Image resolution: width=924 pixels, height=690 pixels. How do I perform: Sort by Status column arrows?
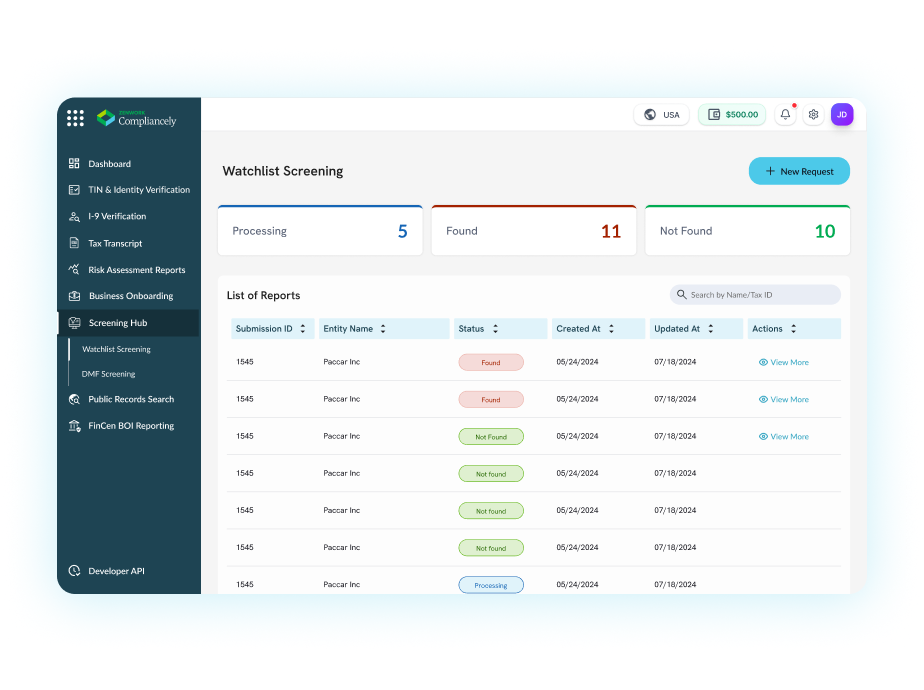[x=495, y=329]
